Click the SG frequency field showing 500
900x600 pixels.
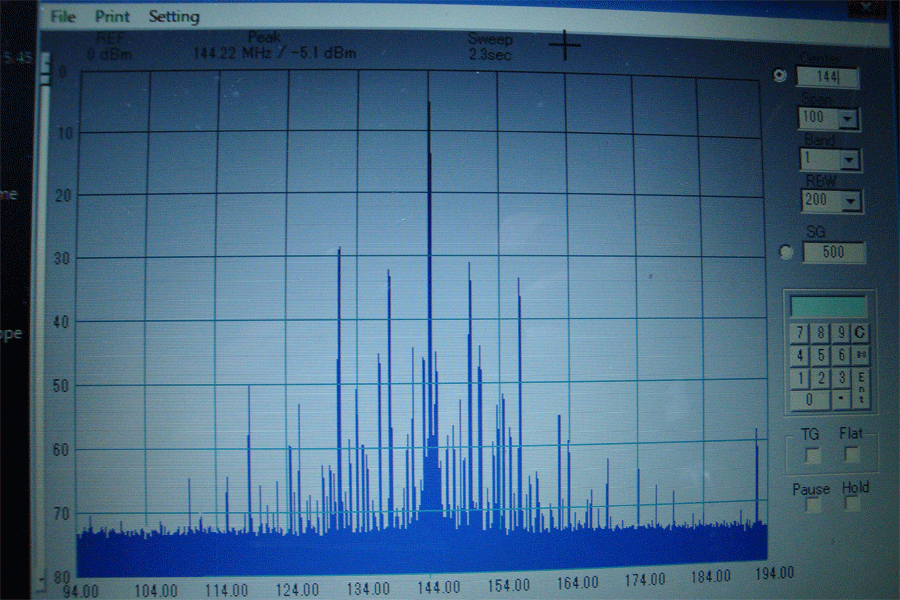[833, 252]
